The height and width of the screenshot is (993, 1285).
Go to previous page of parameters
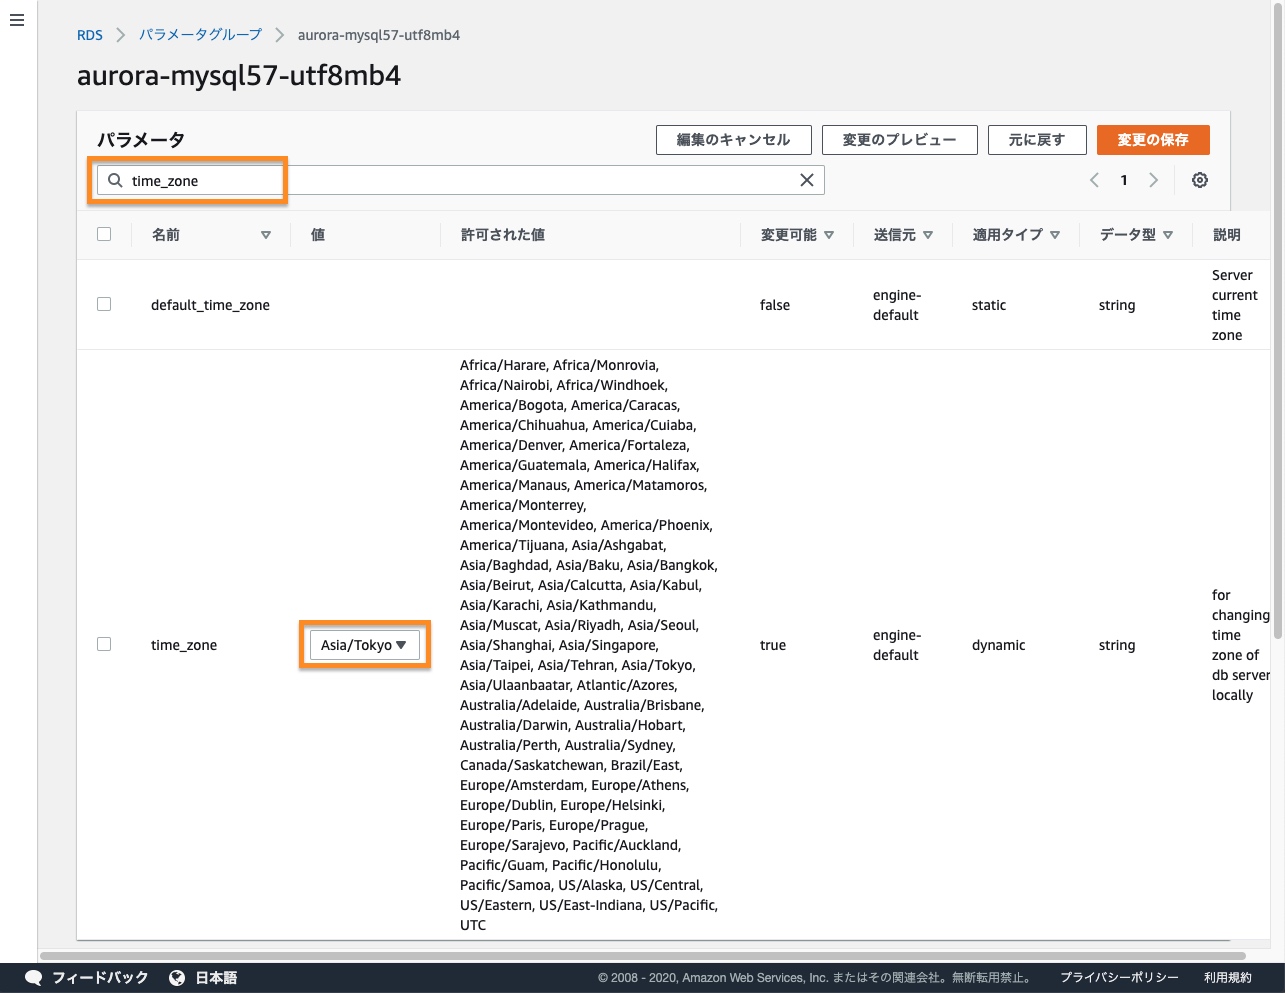tap(1094, 180)
